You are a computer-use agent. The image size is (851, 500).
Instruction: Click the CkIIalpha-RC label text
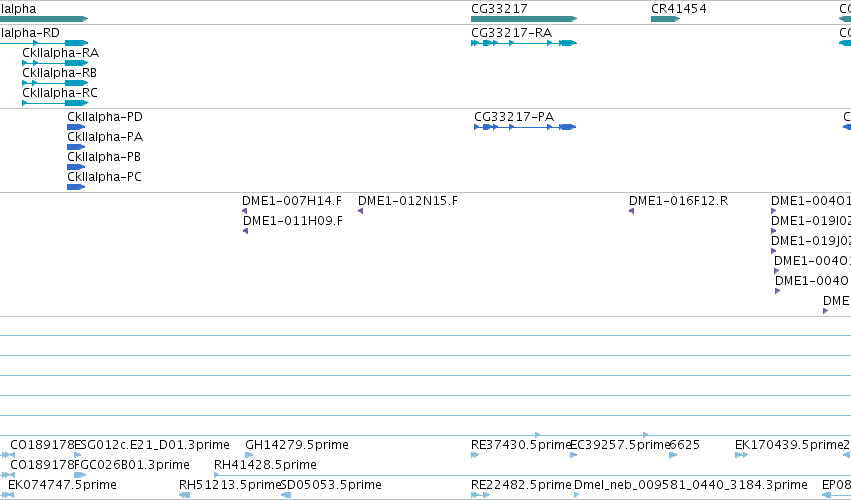click(x=60, y=93)
